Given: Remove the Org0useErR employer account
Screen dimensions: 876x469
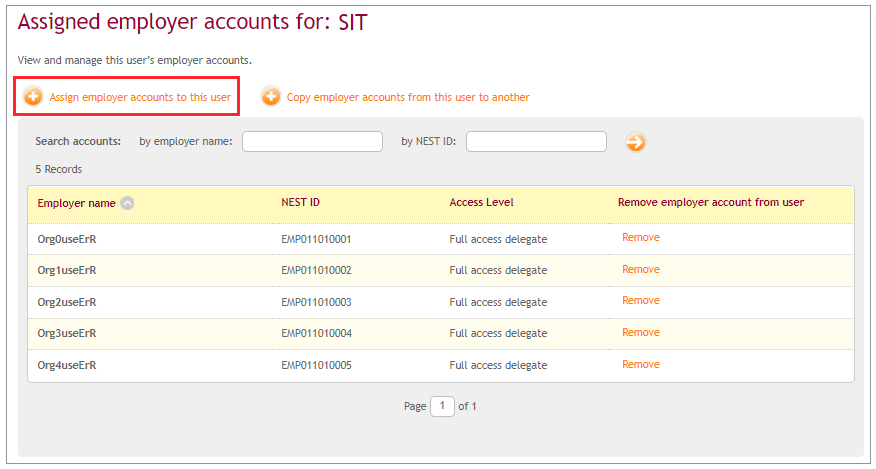Looking at the screenshot, I should coord(641,238).
